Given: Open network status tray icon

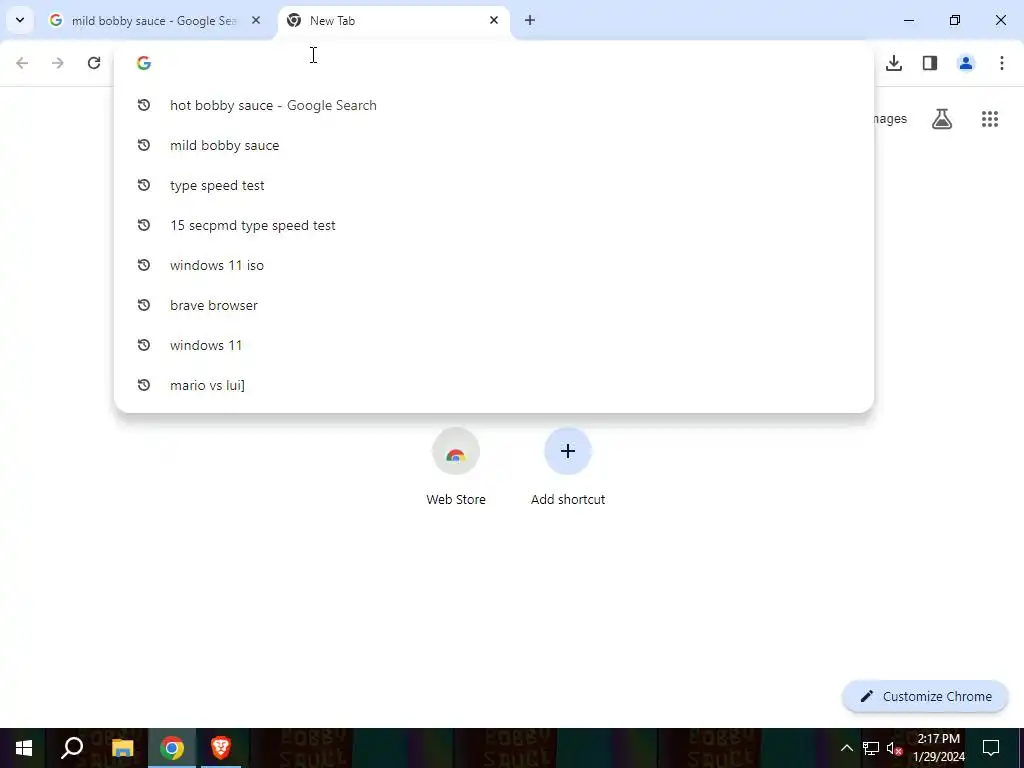Looking at the screenshot, I should click(871, 748).
